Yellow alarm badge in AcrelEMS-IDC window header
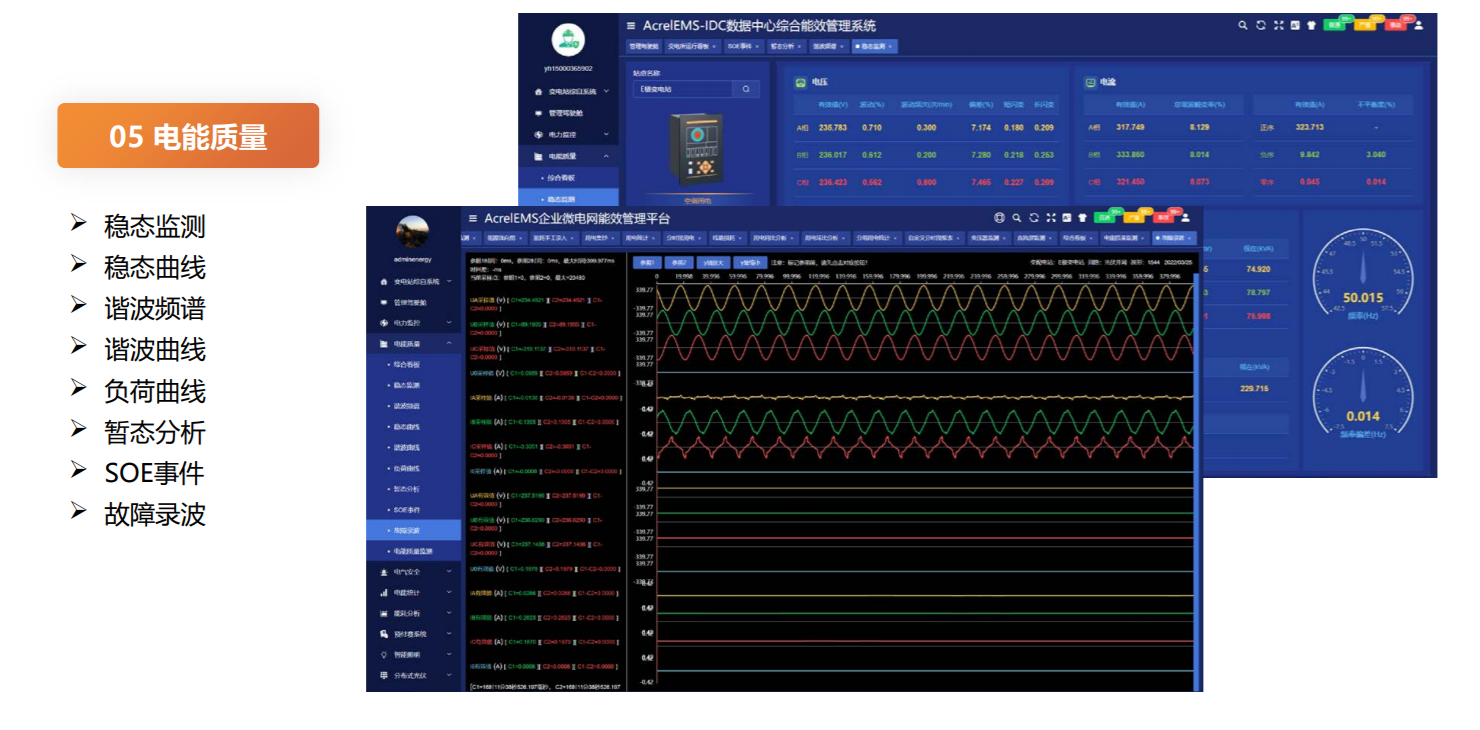1480x730 pixels. [1365, 25]
